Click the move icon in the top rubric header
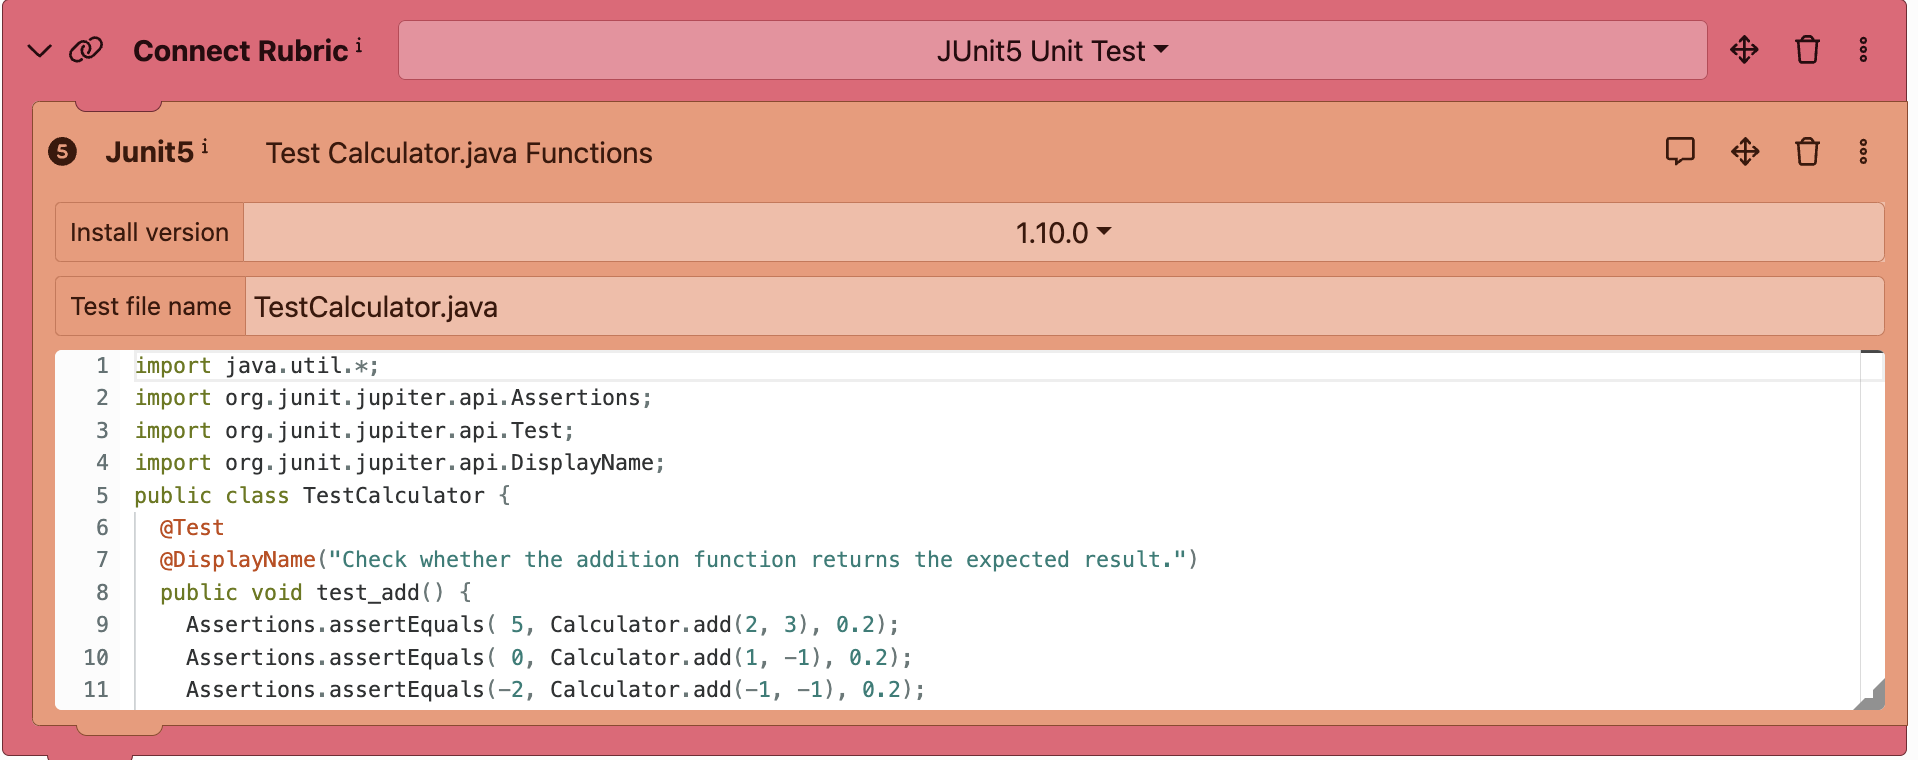This screenshot has width=1918, height=760. click(1744, 50)
